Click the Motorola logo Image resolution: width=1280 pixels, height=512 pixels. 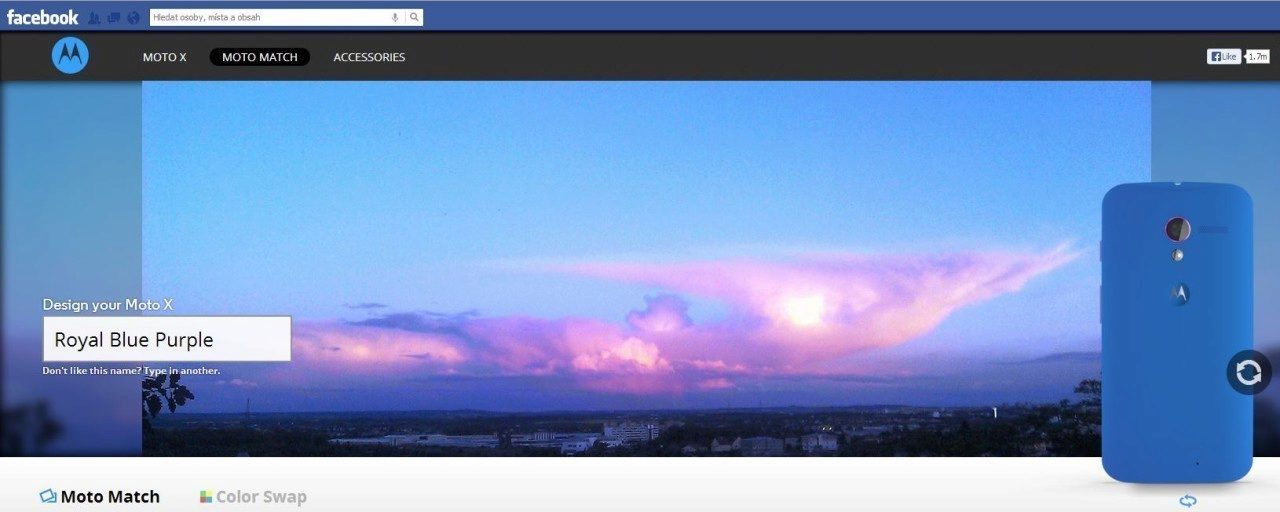70,55
